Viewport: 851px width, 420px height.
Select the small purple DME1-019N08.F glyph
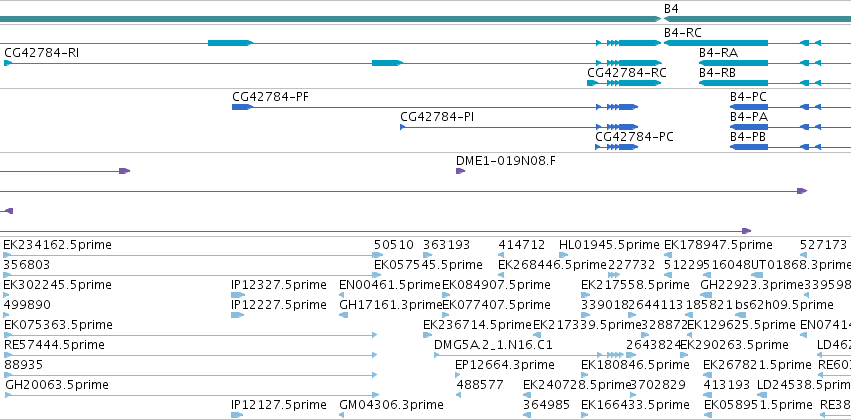[x=461, y=171]
